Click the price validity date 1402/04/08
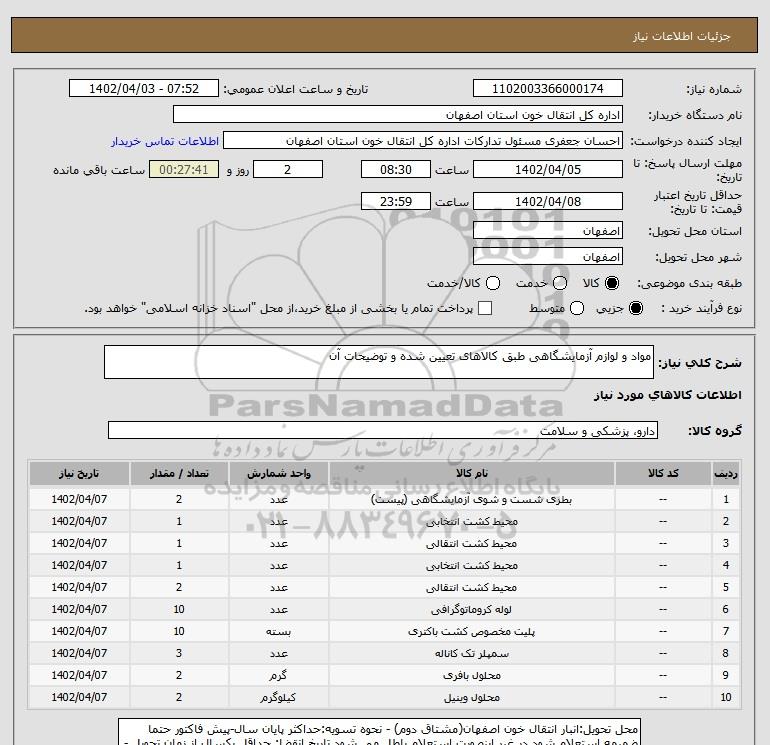This screenshot has height=745, width=770. (548, 201)
